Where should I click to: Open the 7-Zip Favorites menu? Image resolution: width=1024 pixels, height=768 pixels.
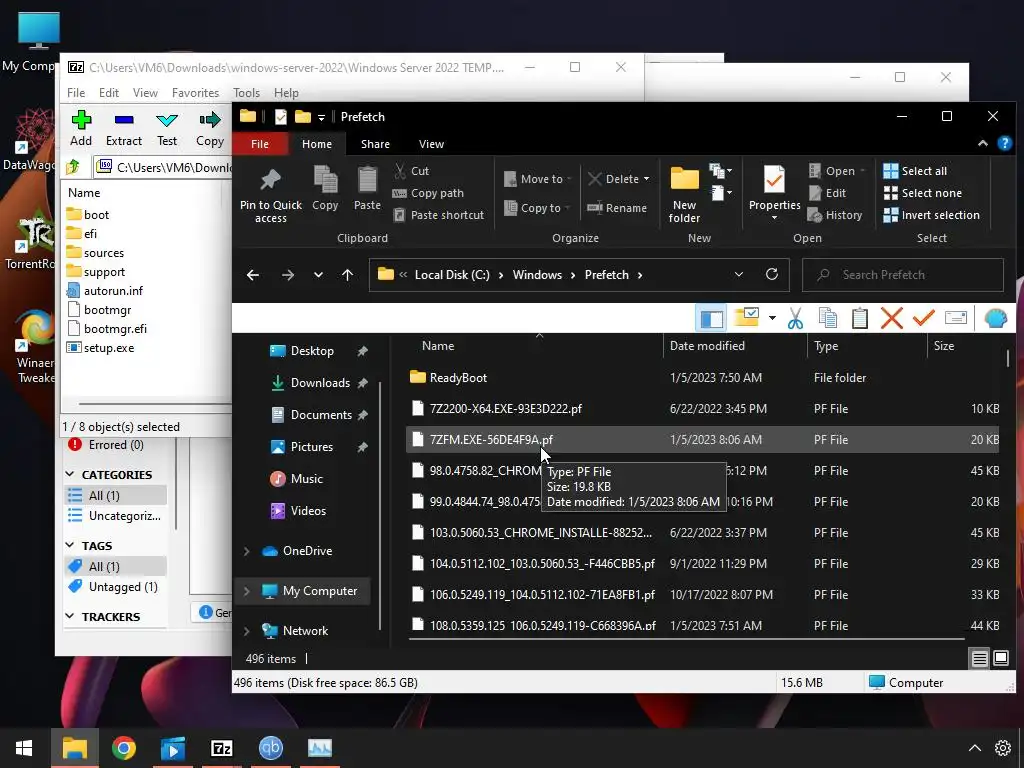pos(195,93)
